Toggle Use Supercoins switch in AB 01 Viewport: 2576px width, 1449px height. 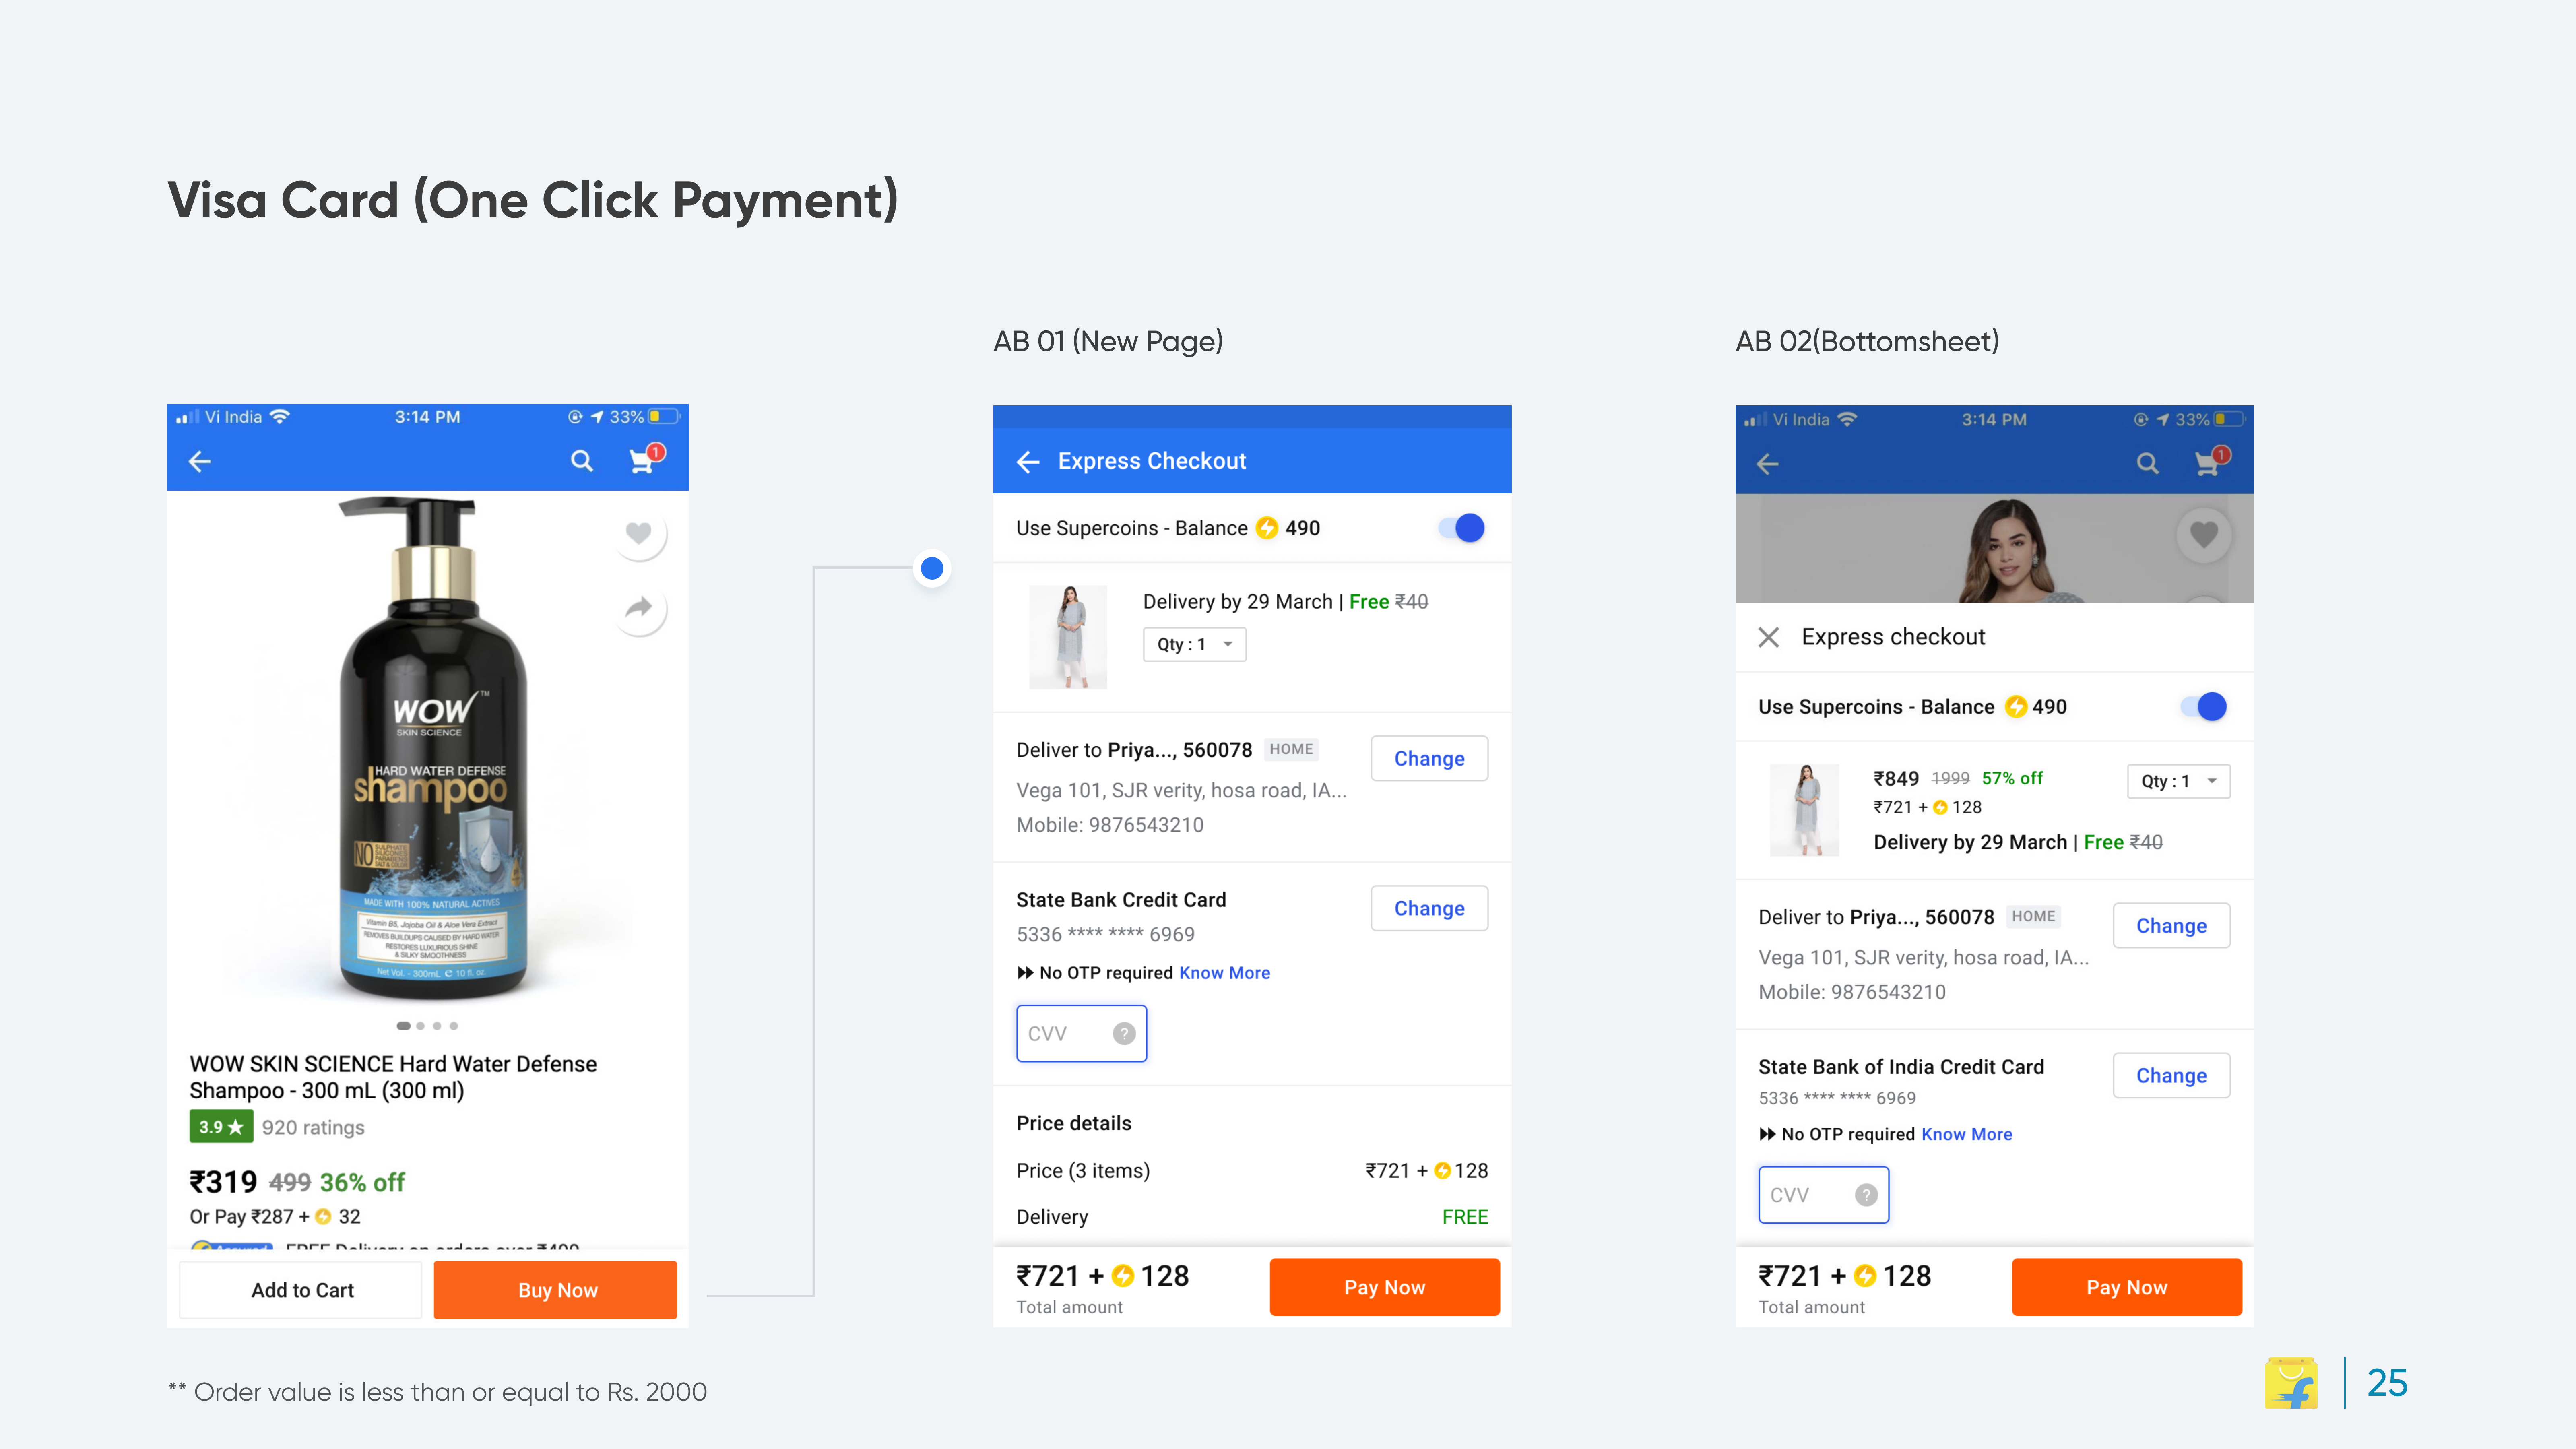[x=1461, y=528]
